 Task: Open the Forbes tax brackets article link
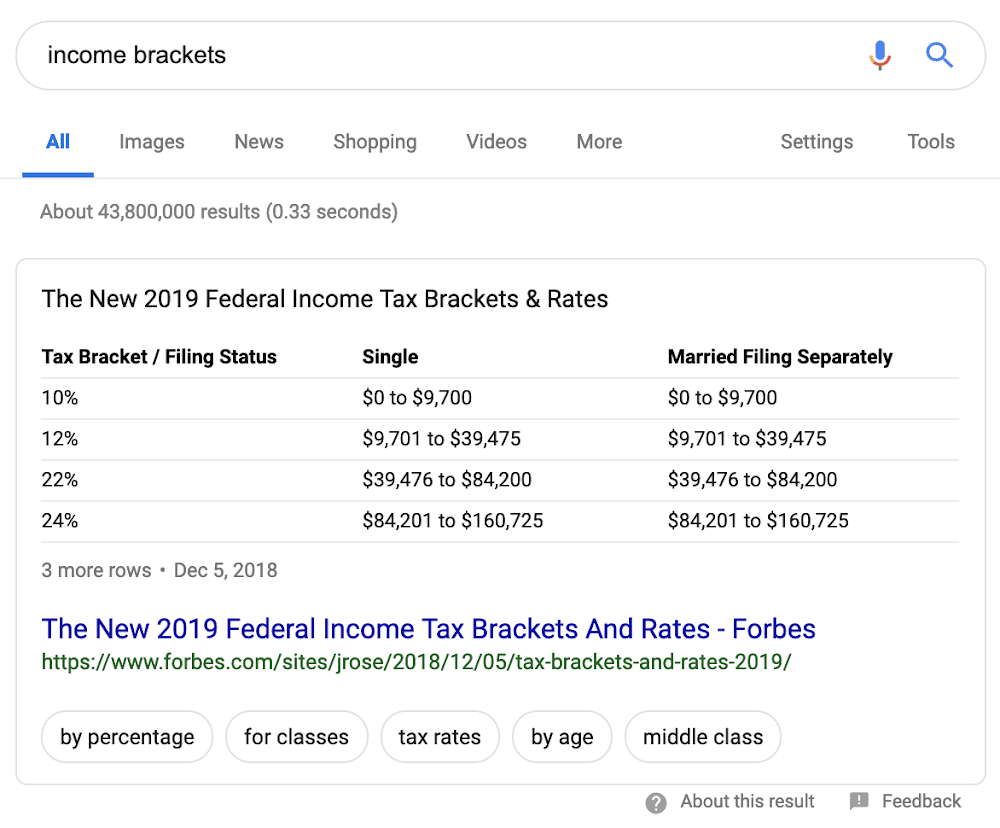pyautogui.click(x=428, y=629)
